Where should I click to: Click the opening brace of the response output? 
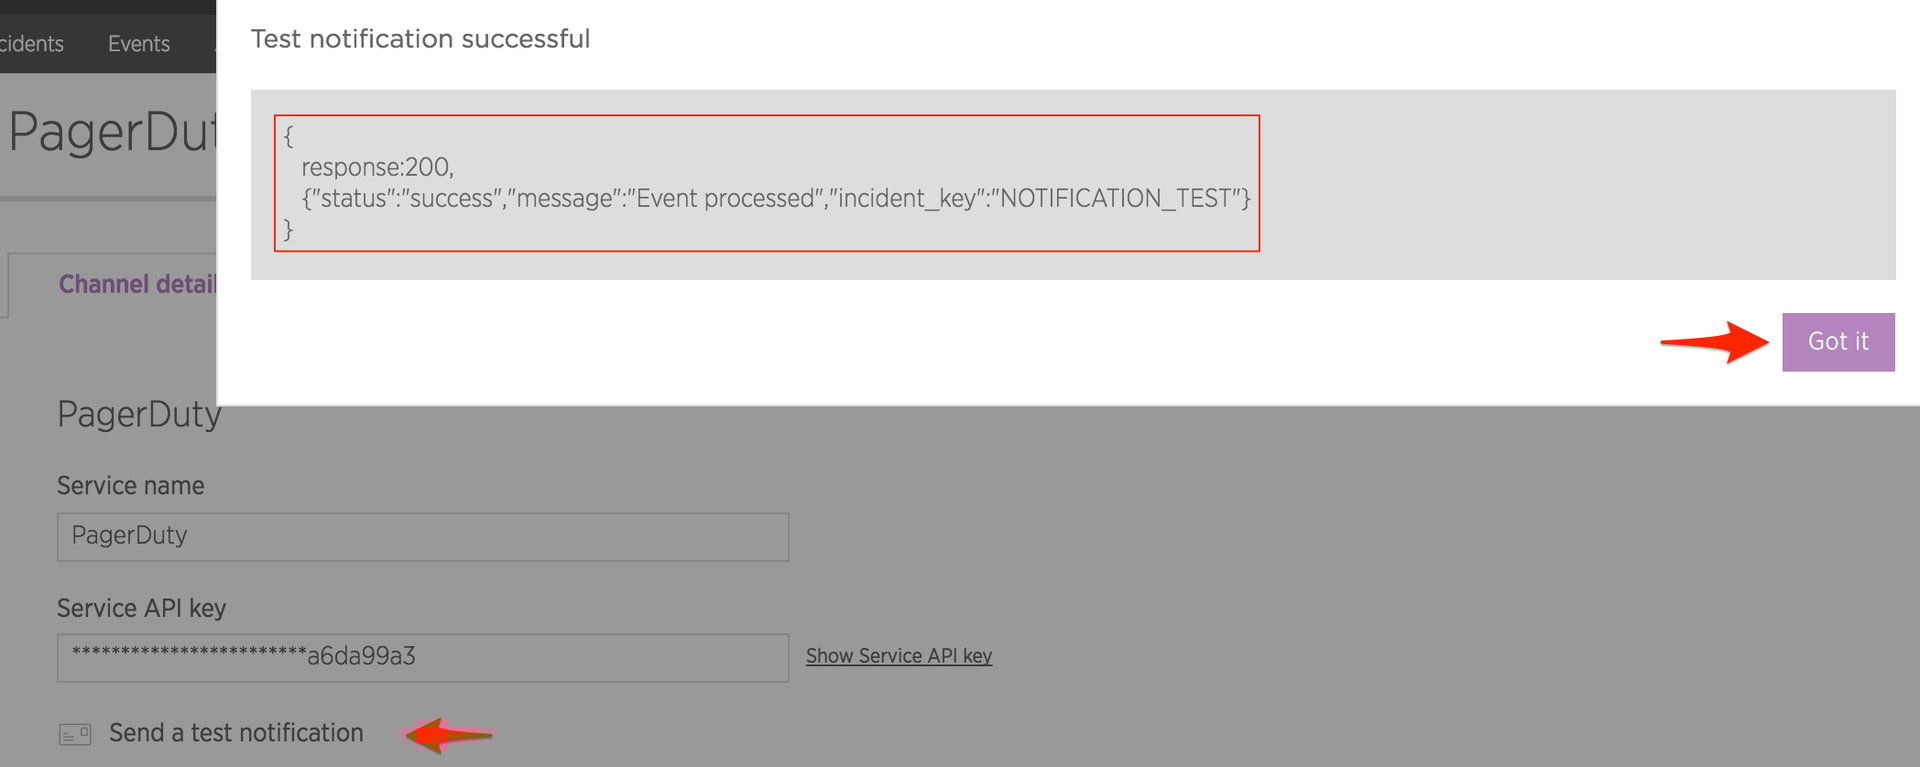click(x=288, y=136)
